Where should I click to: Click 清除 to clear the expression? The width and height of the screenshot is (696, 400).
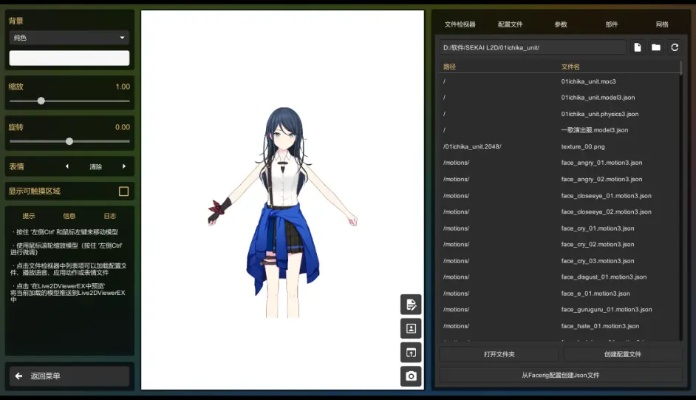click(95, 167)
